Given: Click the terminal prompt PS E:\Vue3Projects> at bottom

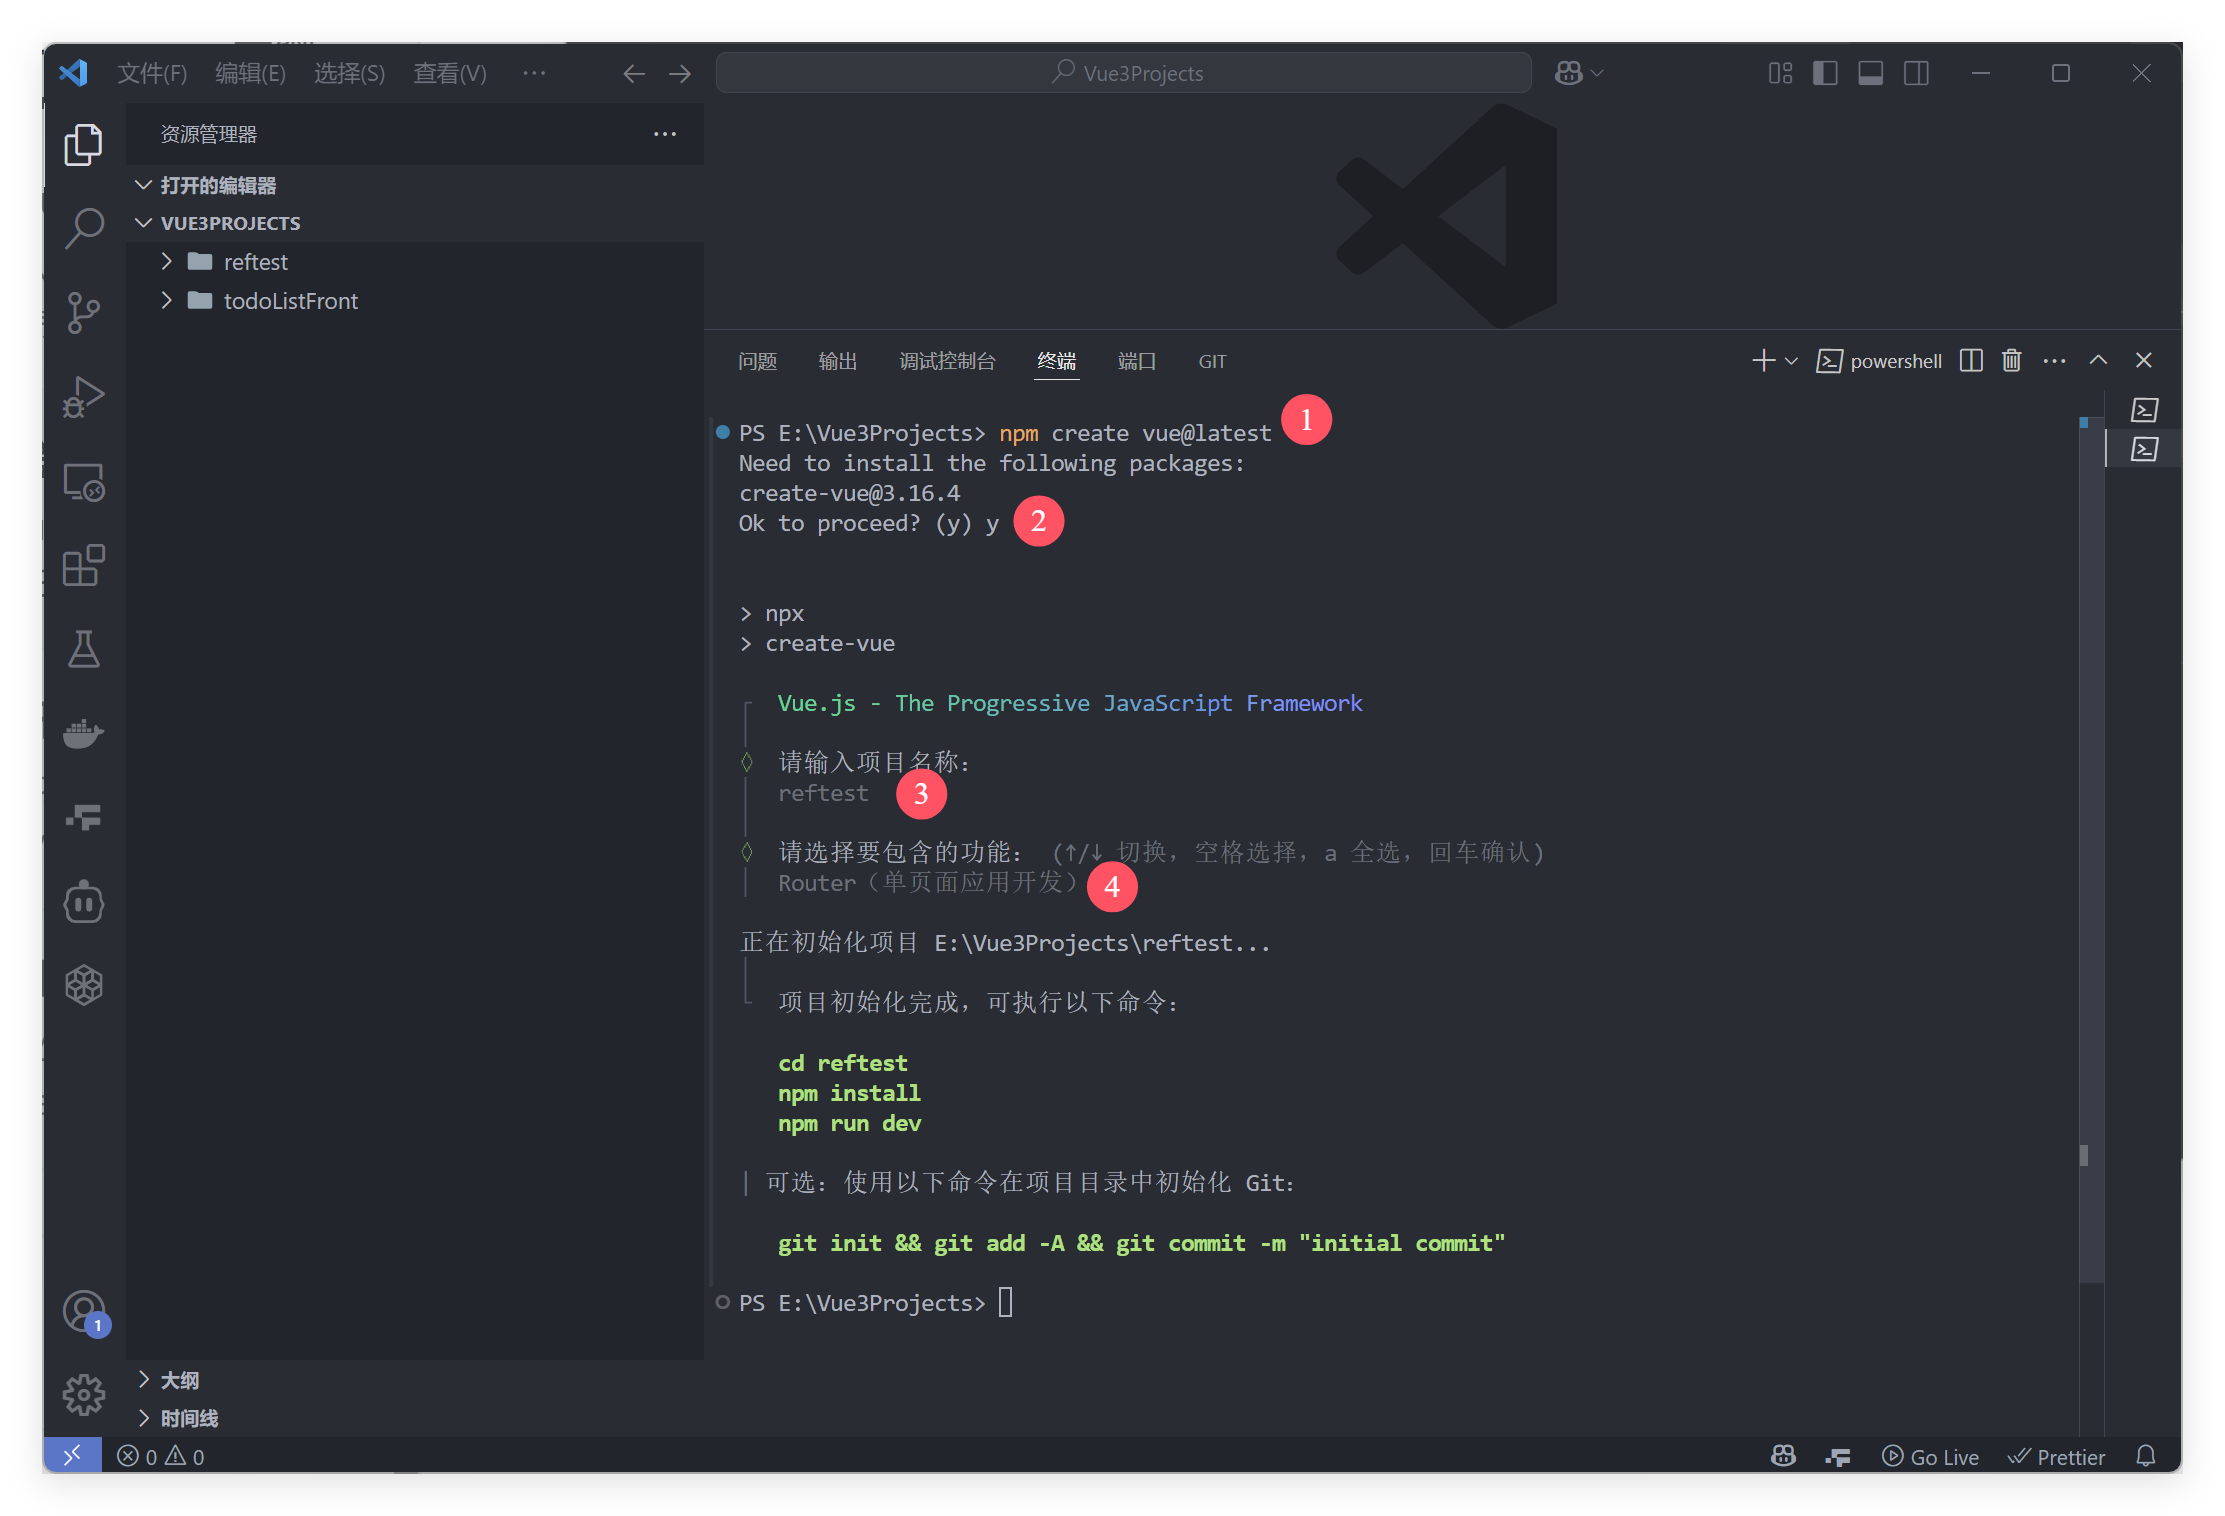Looking at the screenshot, I should (862, 1303).
